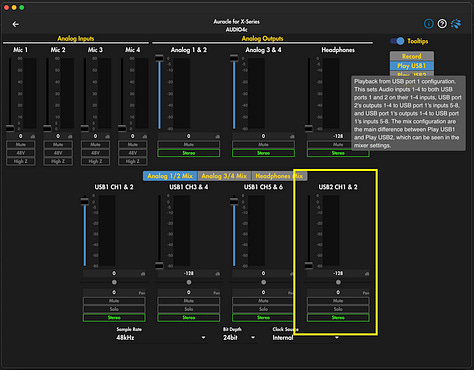Switch to Analog 3/4 Mix tab
Viewport: 474px width, 370px height.
[224, 176]
